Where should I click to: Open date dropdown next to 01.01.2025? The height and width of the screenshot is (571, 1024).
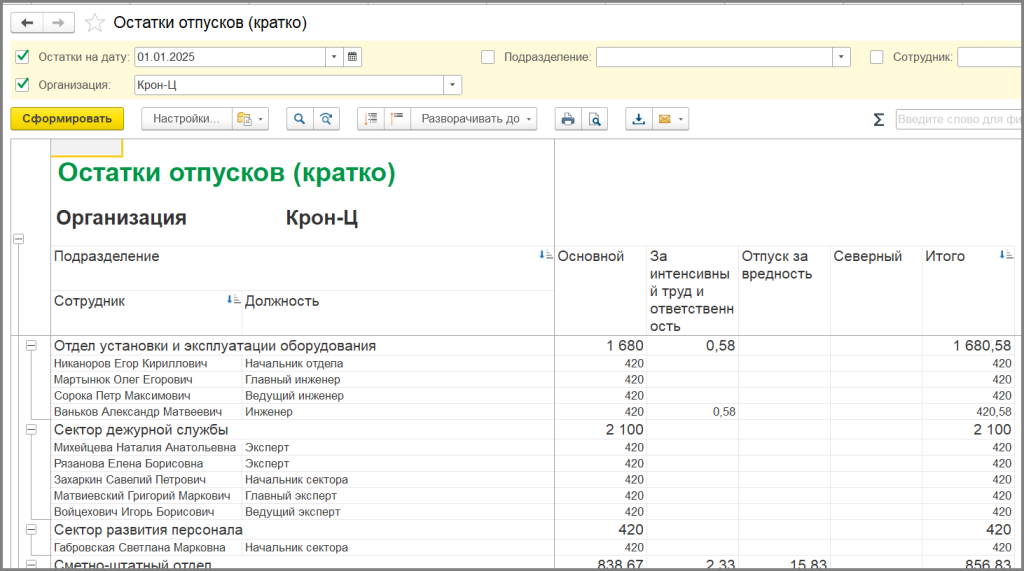(334, 57)
